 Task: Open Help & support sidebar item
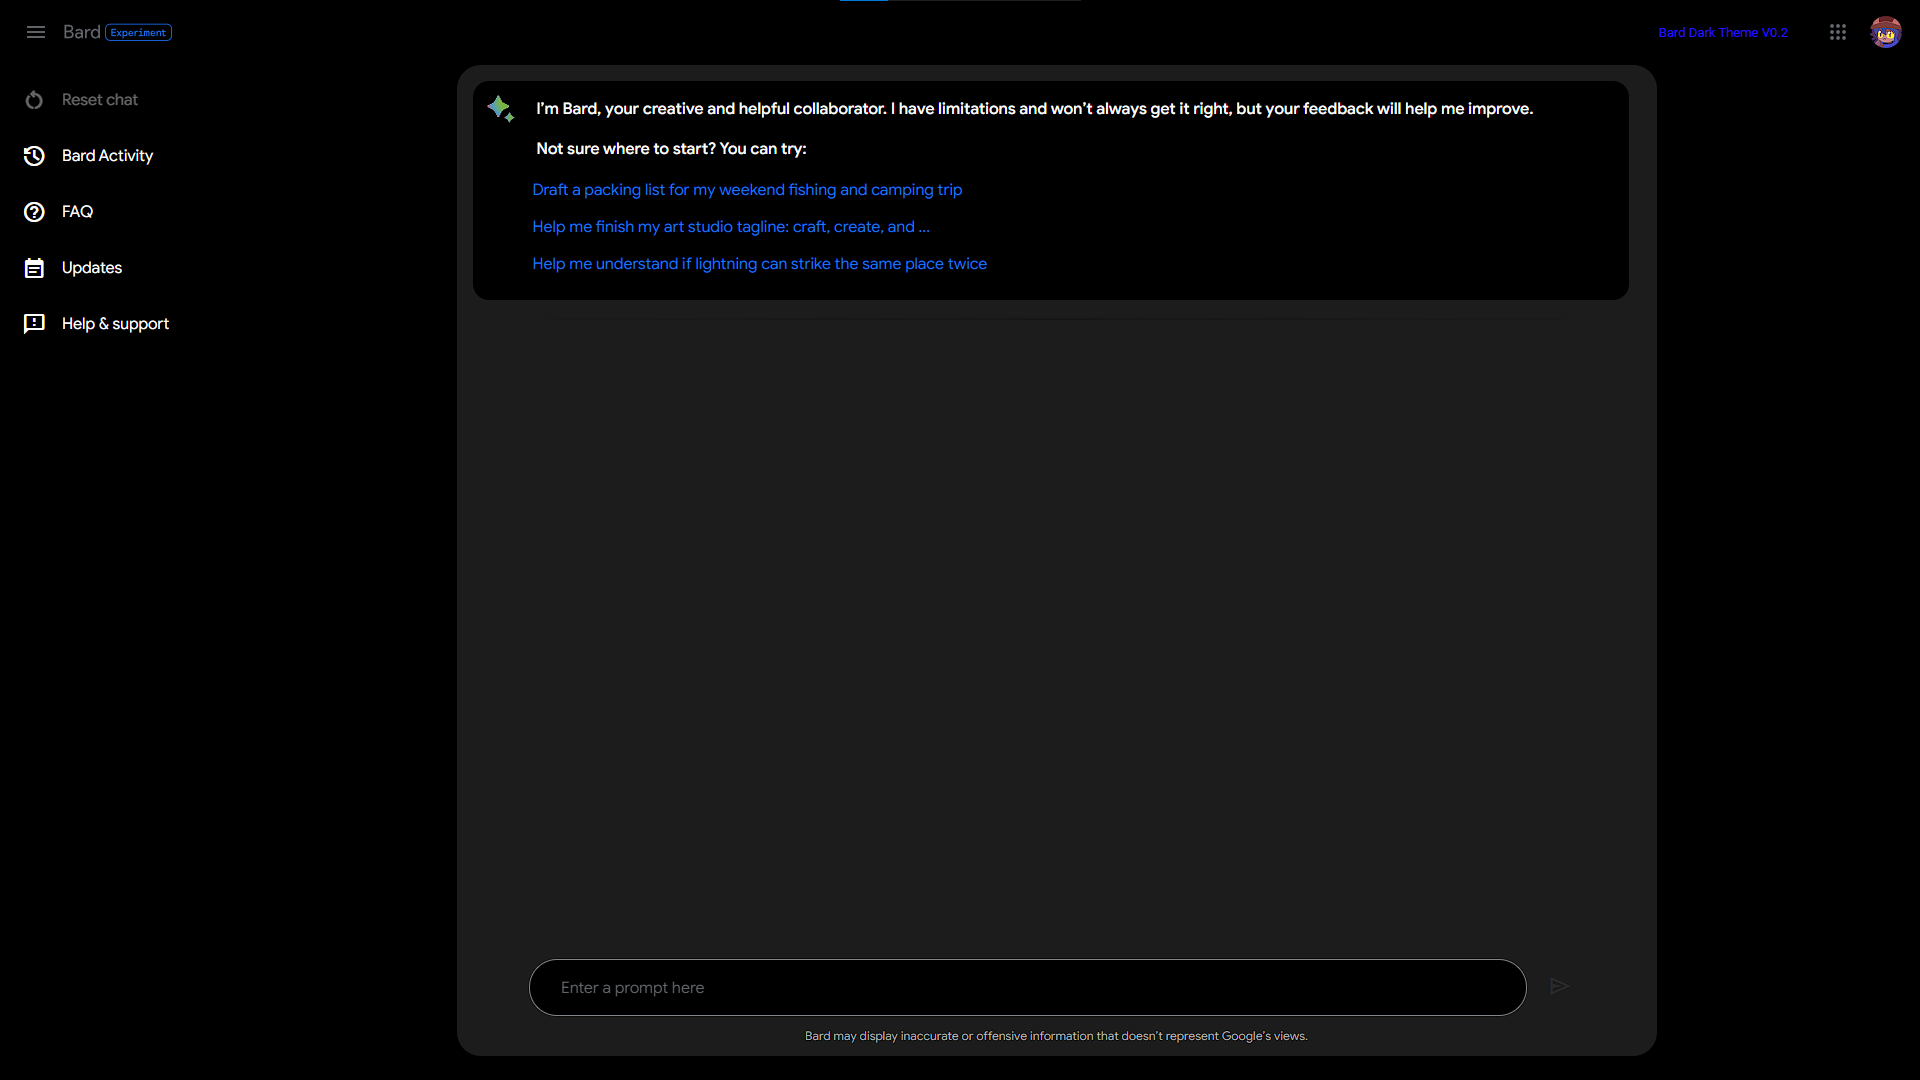click(x=115, y=324)
